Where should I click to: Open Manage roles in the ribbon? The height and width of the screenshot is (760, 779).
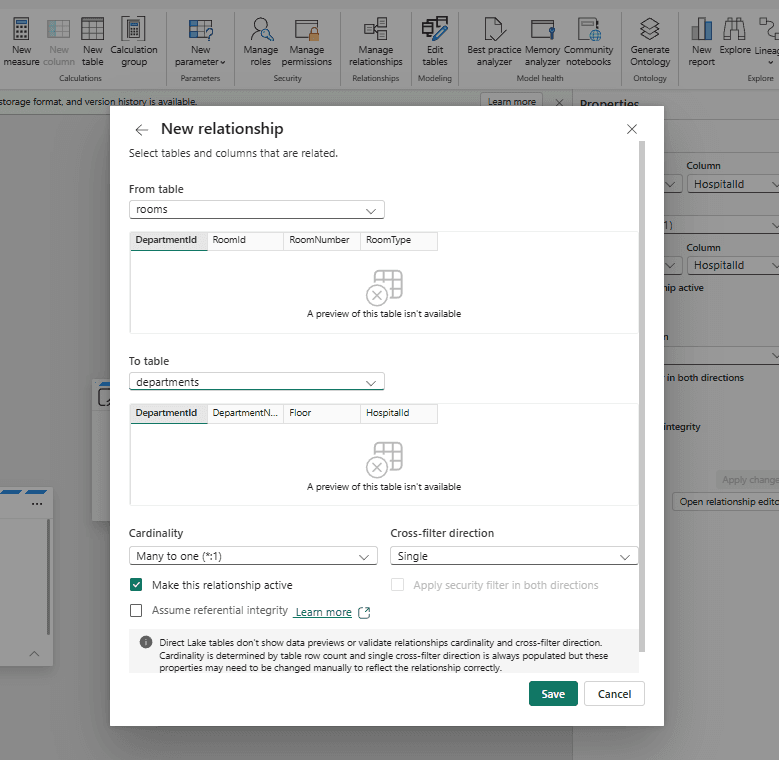tap(260, 42)
